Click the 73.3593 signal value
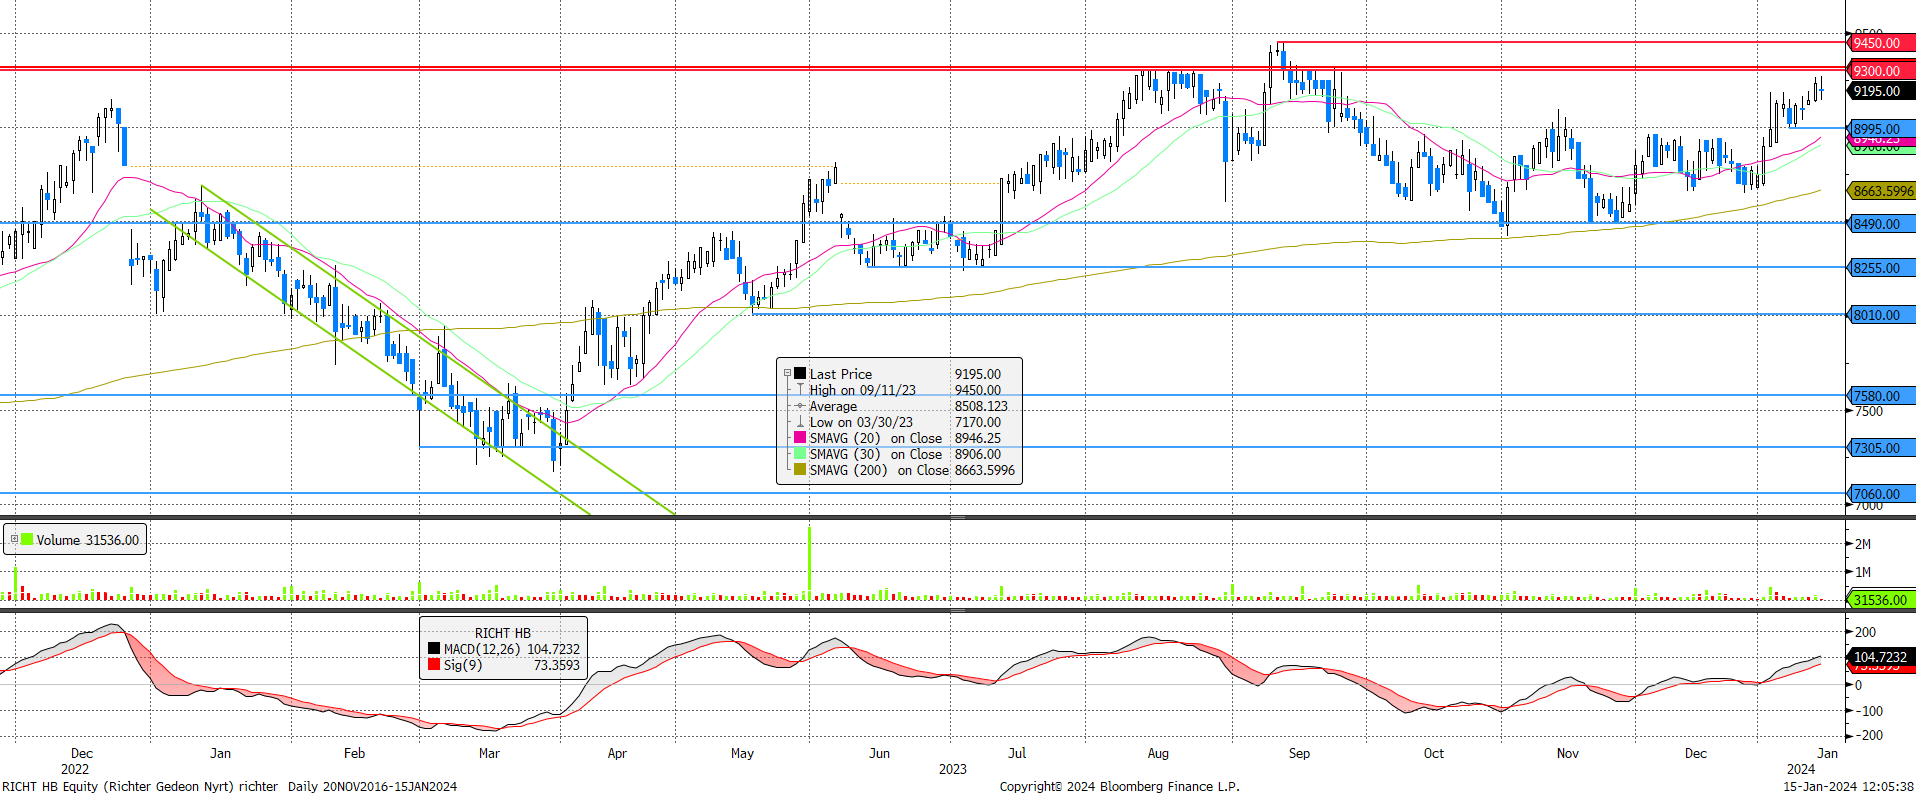Image resolution: width=1916 pixels, height=795 pixels. coord(556,665)
